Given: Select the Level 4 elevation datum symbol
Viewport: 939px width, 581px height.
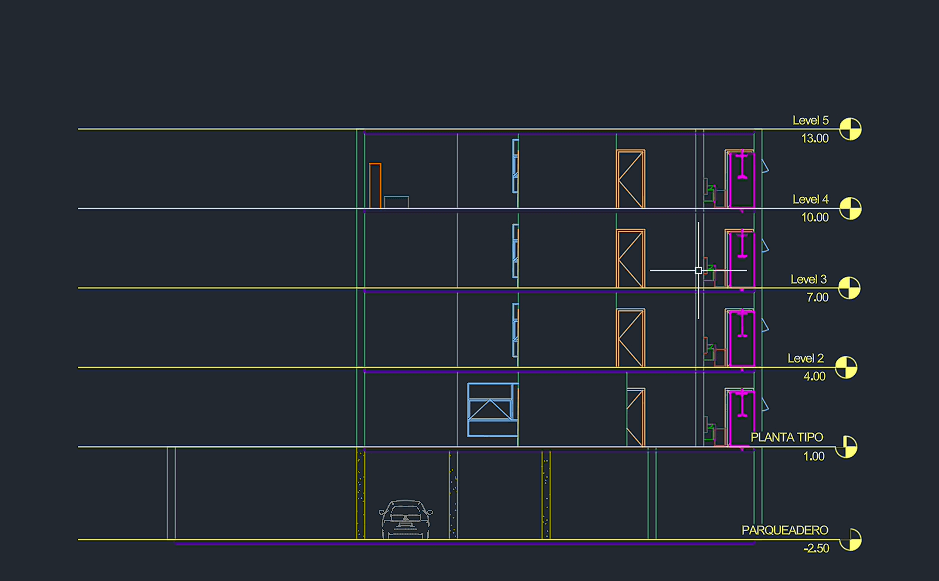Looking at the screenshot, I should click(x=850, y=208).
